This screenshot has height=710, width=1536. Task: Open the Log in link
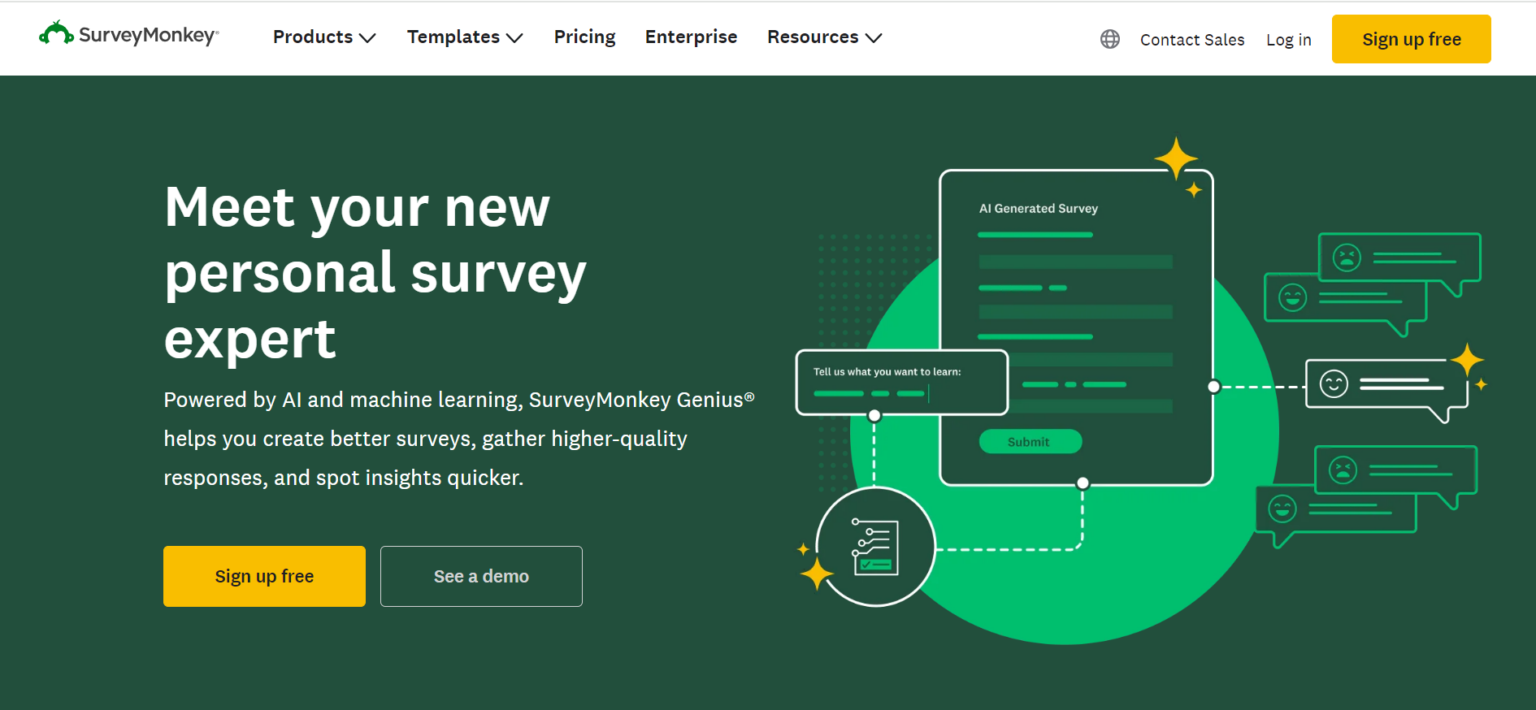coord(1288,40)
